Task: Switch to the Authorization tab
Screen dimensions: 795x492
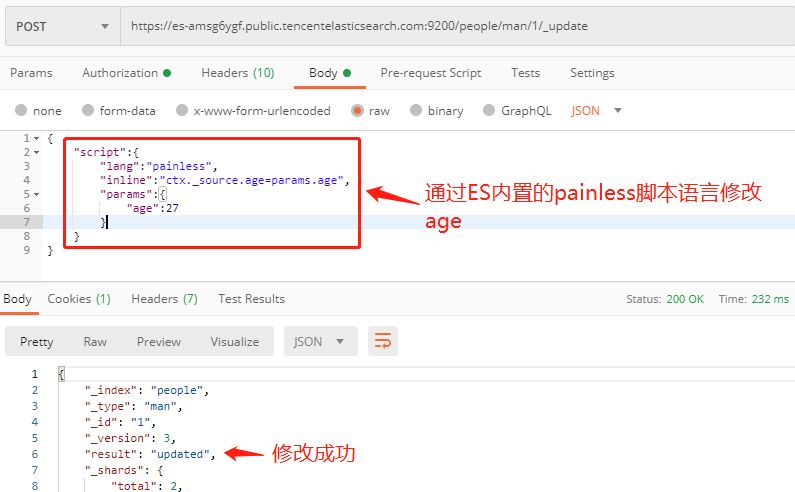Action: 126,73
